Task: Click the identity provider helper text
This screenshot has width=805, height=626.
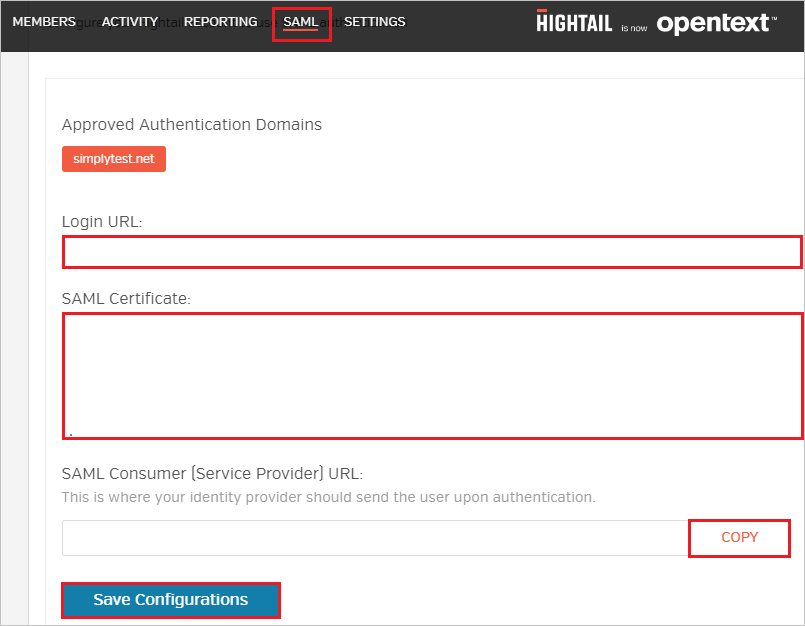Action: (x=330, y=497)
